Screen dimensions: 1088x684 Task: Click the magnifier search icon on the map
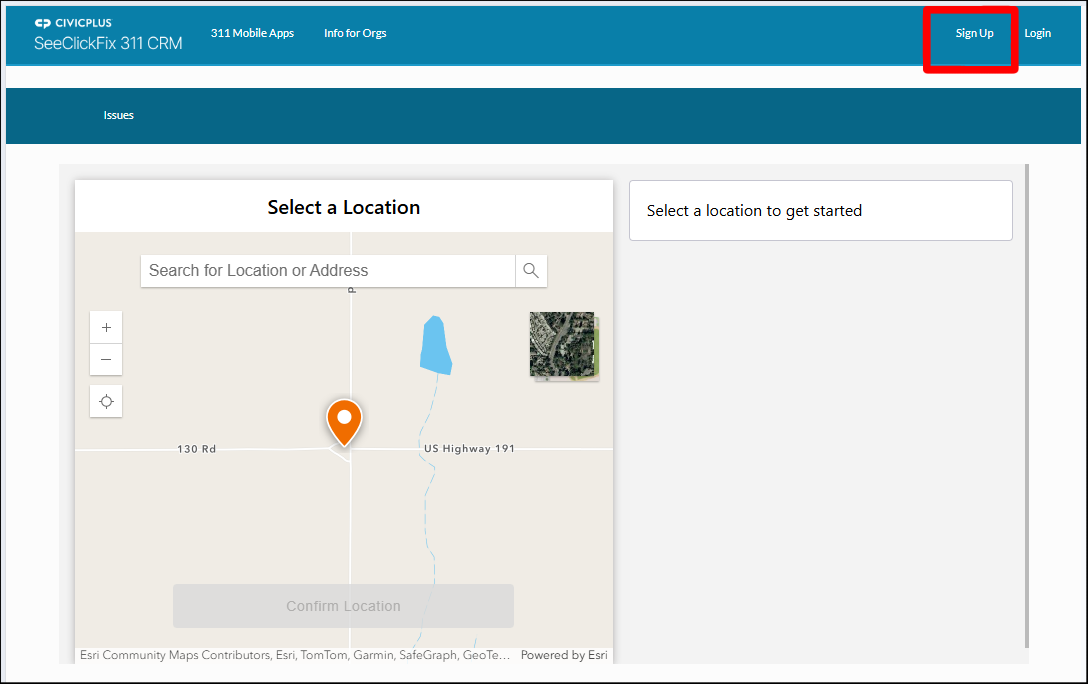[531, 271]
